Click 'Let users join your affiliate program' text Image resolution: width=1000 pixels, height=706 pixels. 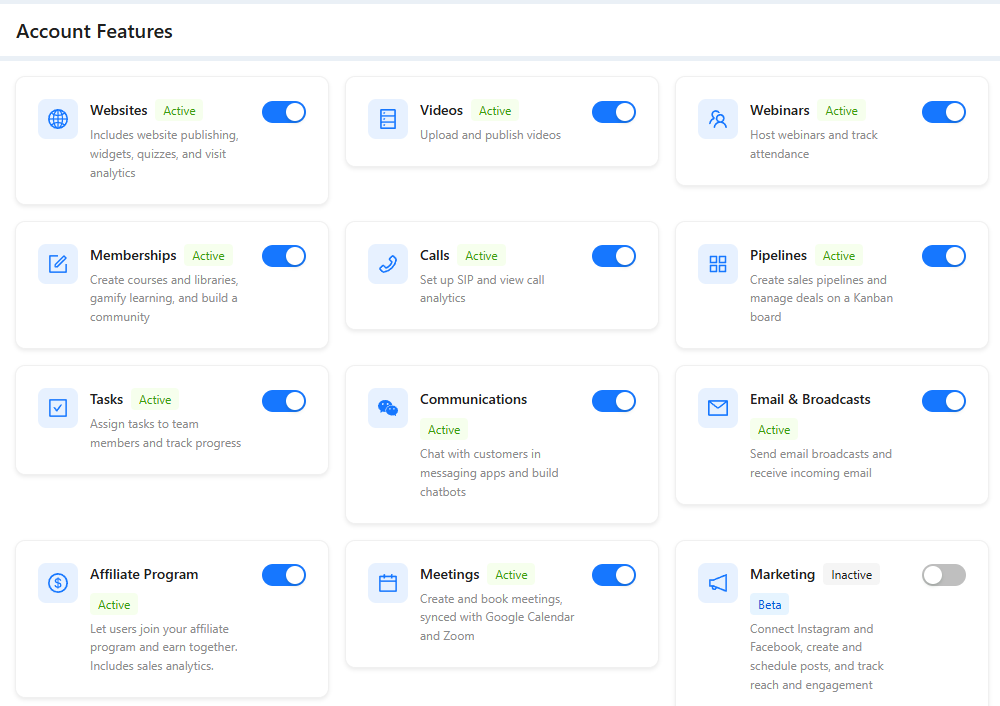pyautogui.click(x=163, y=647)
